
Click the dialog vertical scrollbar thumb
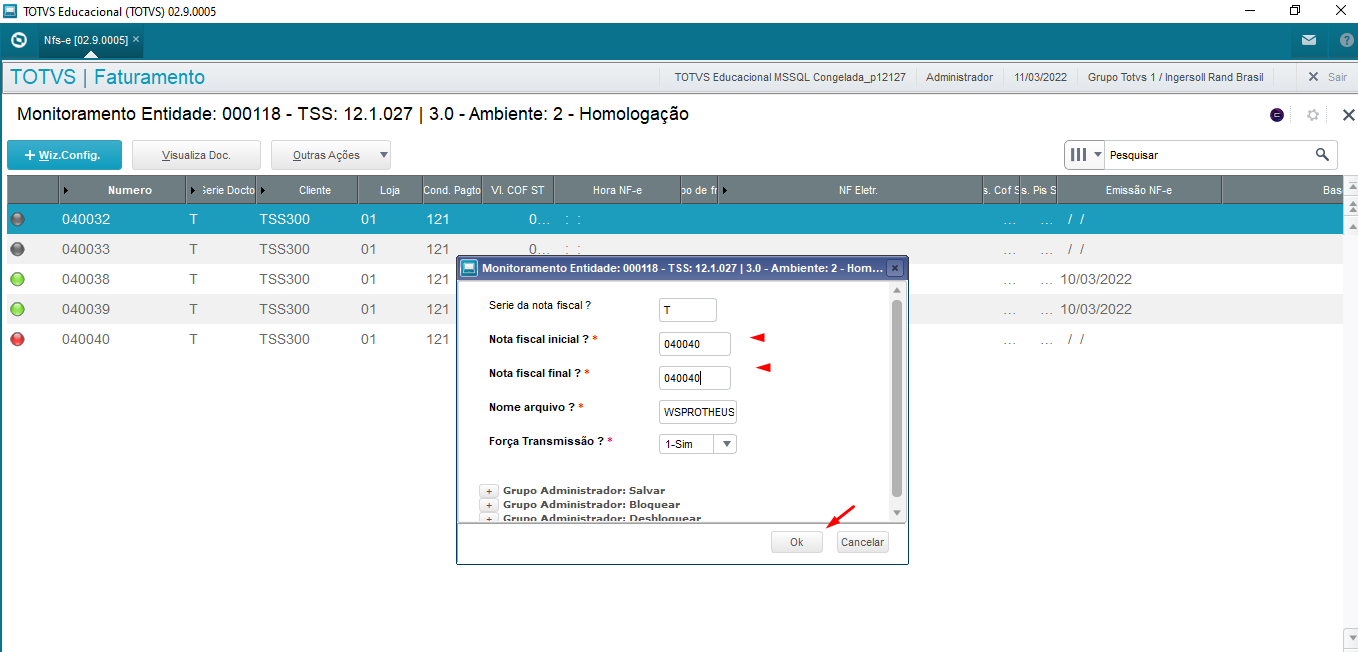tap(897, 397)
